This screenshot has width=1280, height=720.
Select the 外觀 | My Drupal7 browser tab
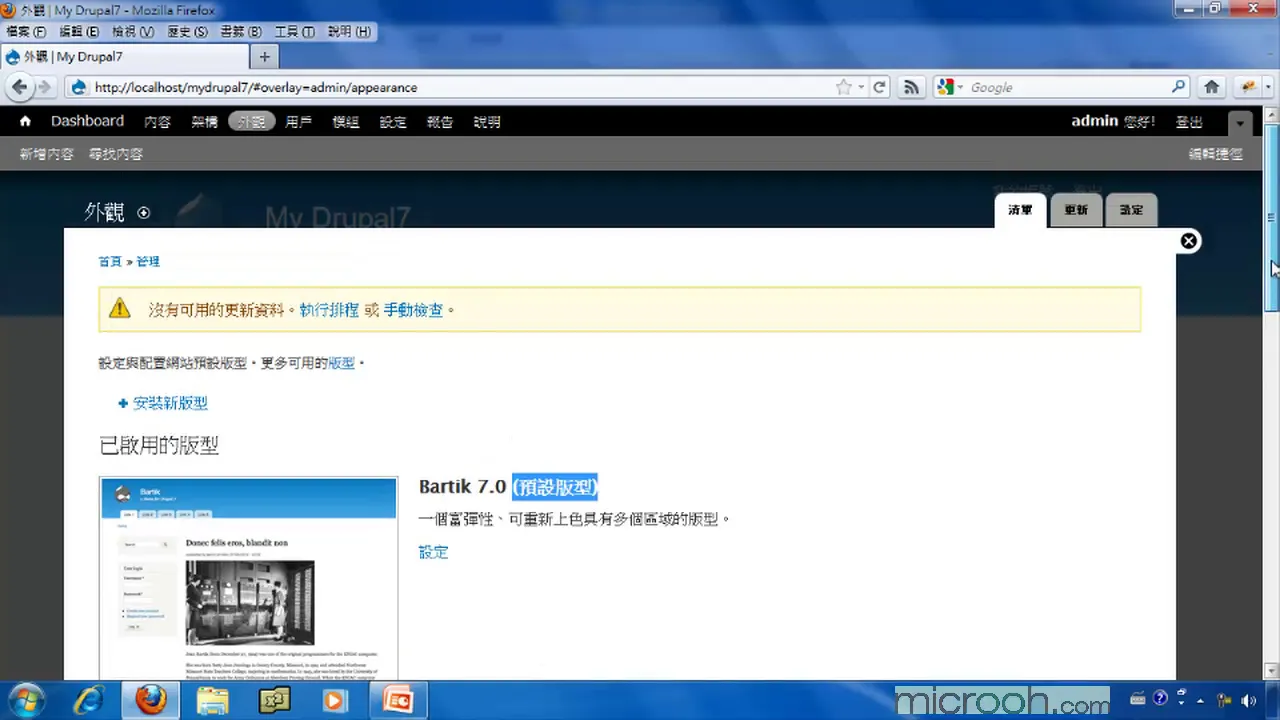(x=125, y=57)
